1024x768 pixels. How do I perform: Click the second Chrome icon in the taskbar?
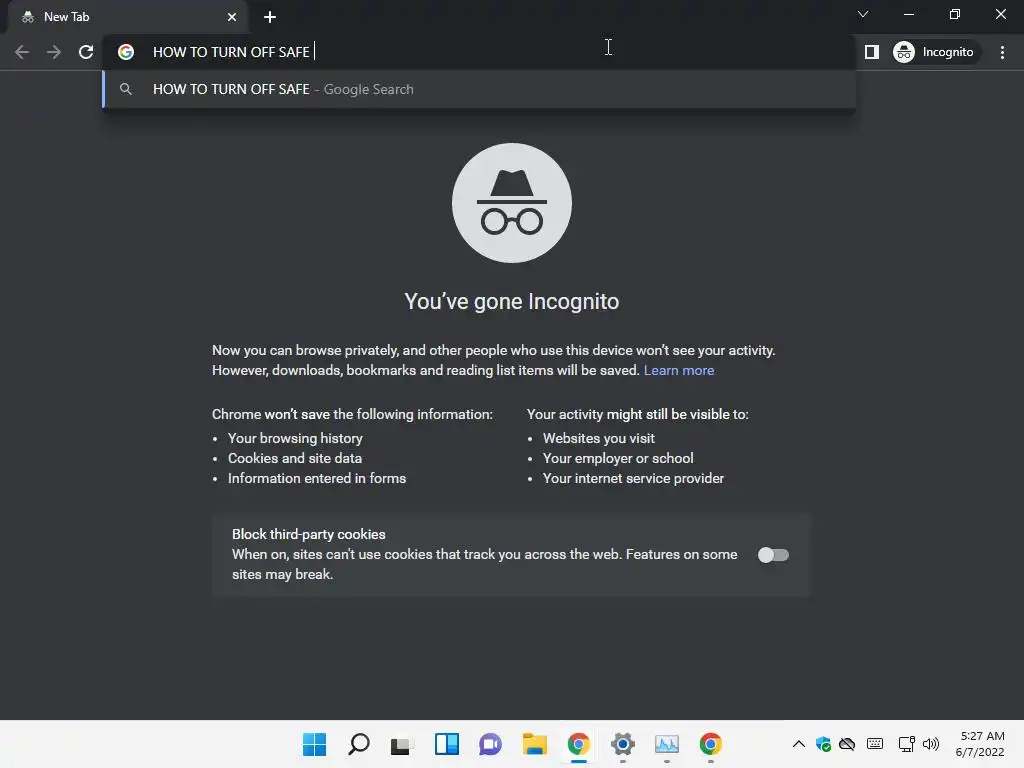click(x=711, y=744)
